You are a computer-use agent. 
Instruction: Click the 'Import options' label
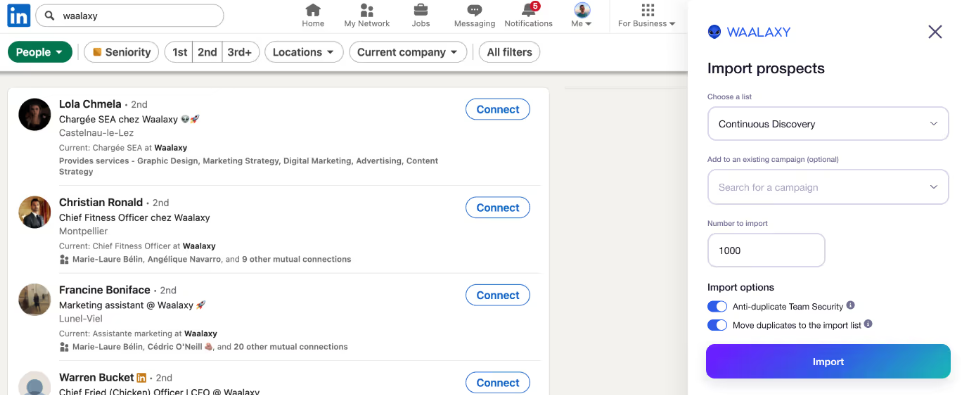741,287
